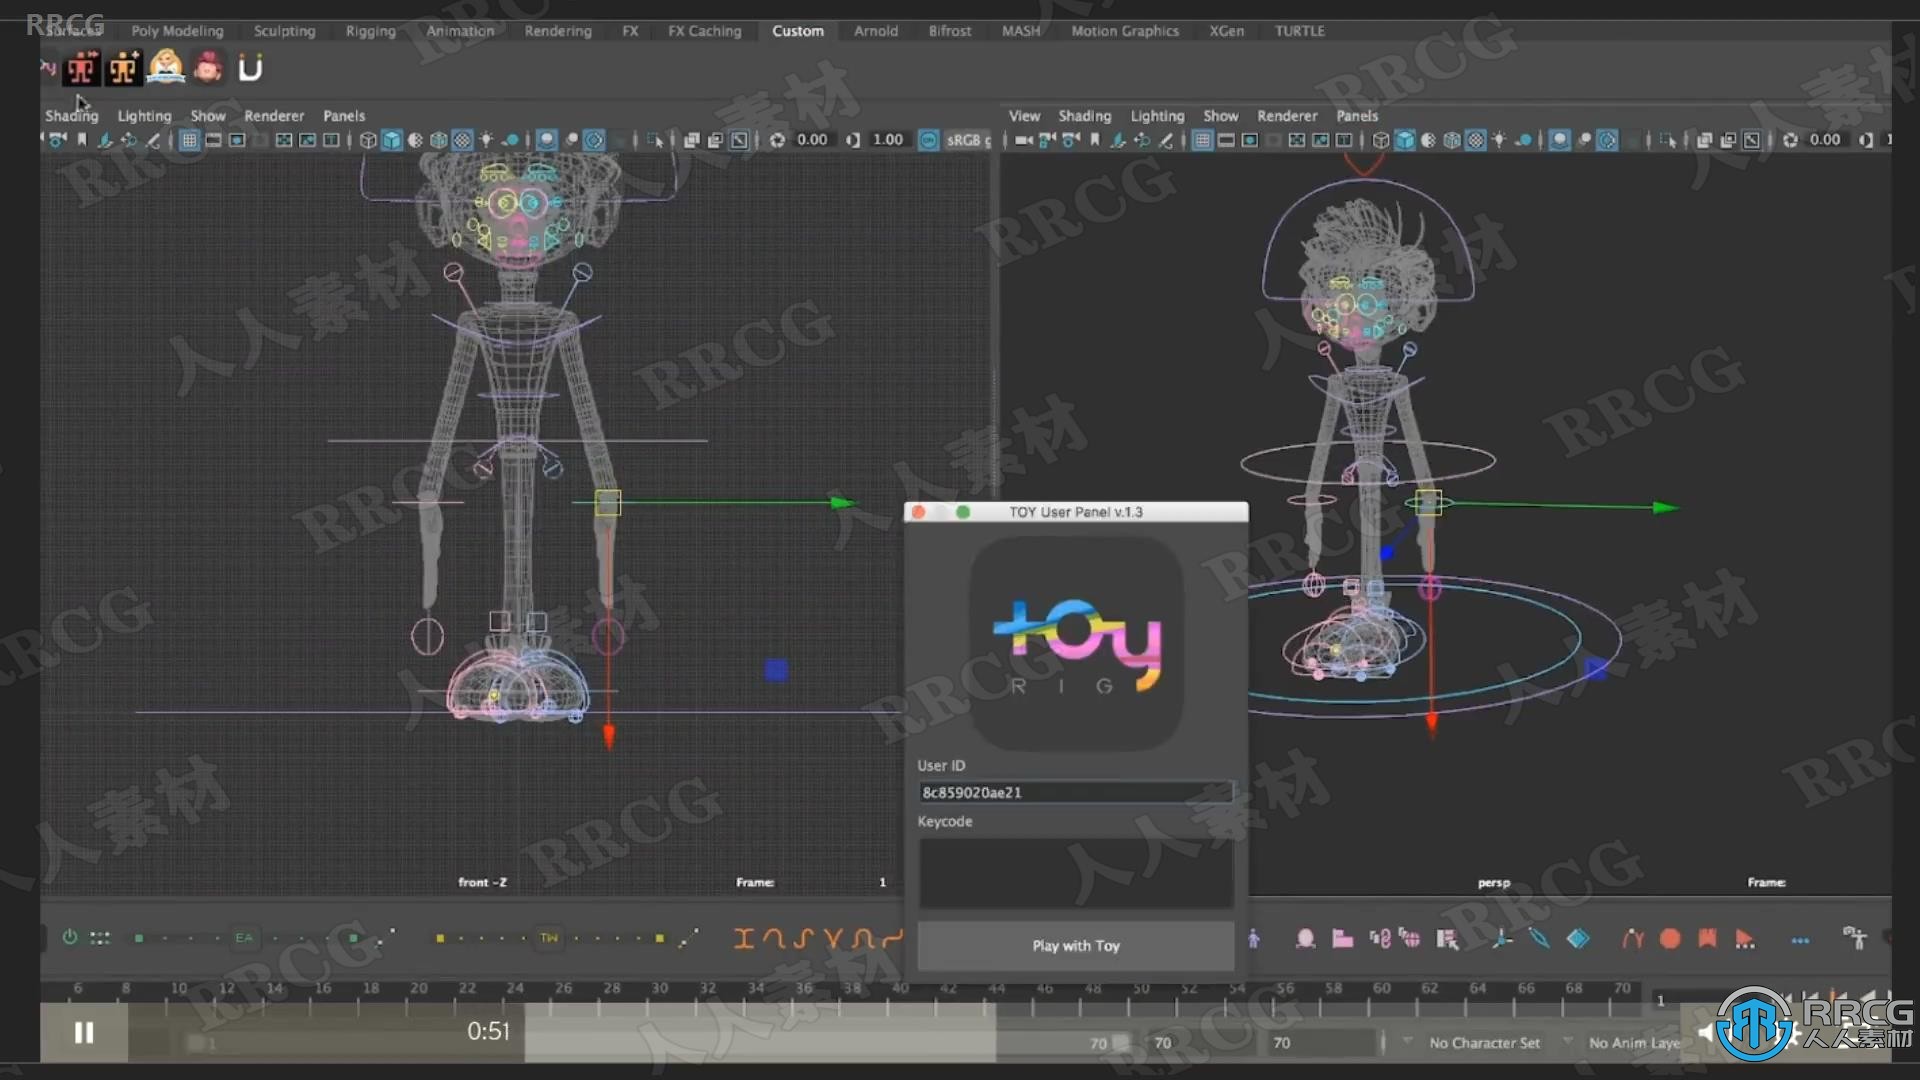Toggle grid display in persp viewport
This screenshot has height=1080, width=1920.
click(x=1202, y=140)
